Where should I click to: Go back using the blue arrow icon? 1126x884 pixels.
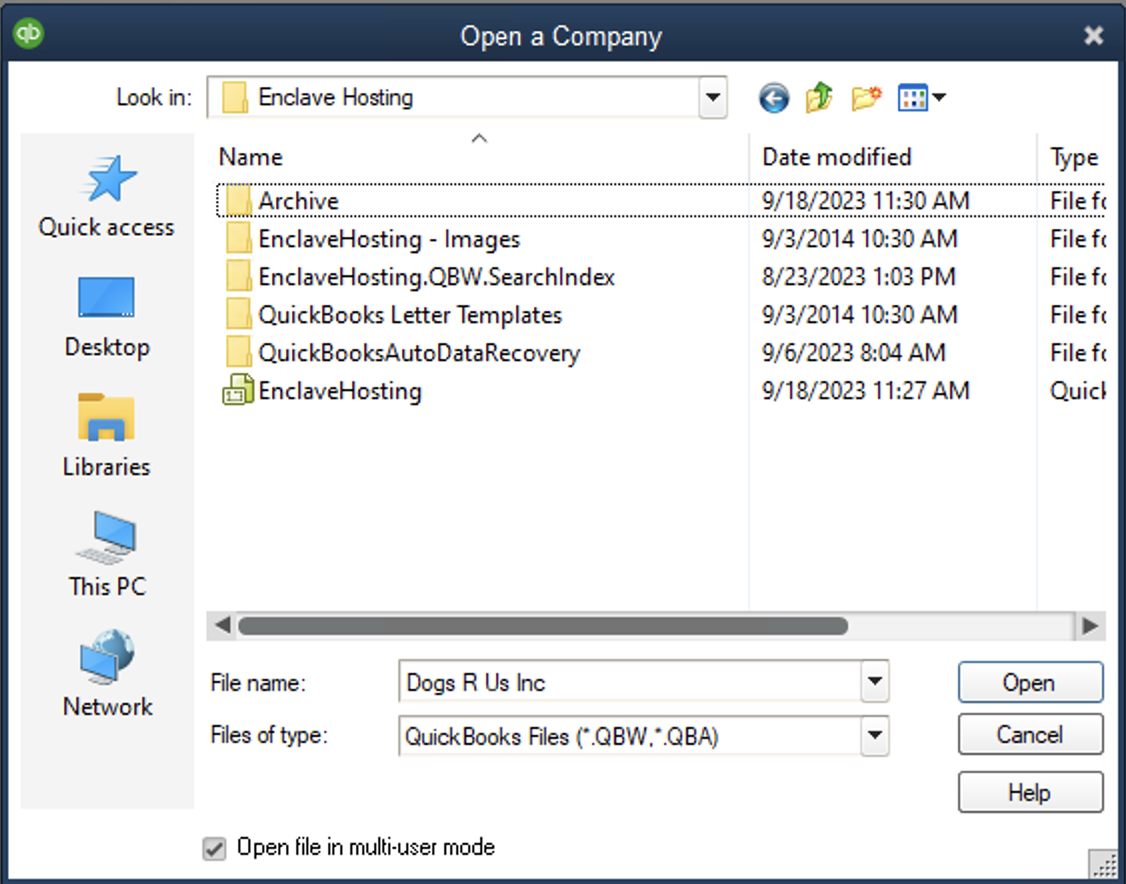(x=773, y=98)
